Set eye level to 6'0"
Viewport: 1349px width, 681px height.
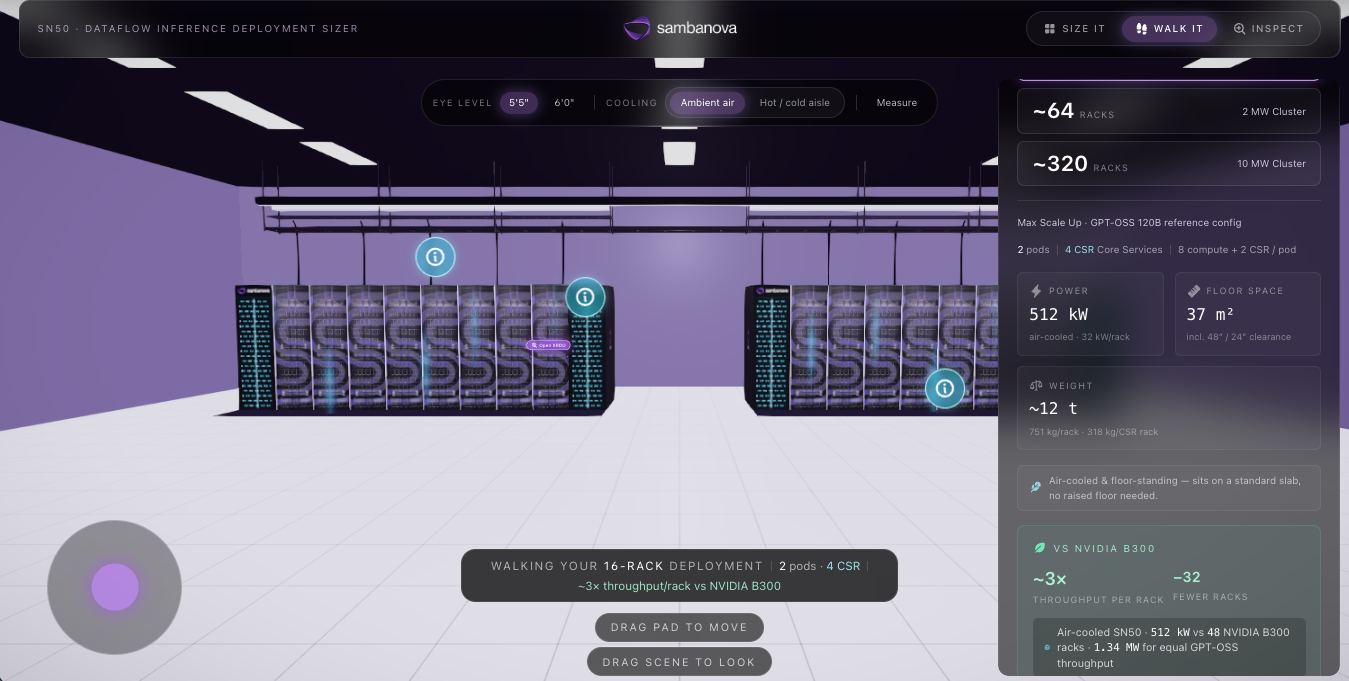coord(565,103)
